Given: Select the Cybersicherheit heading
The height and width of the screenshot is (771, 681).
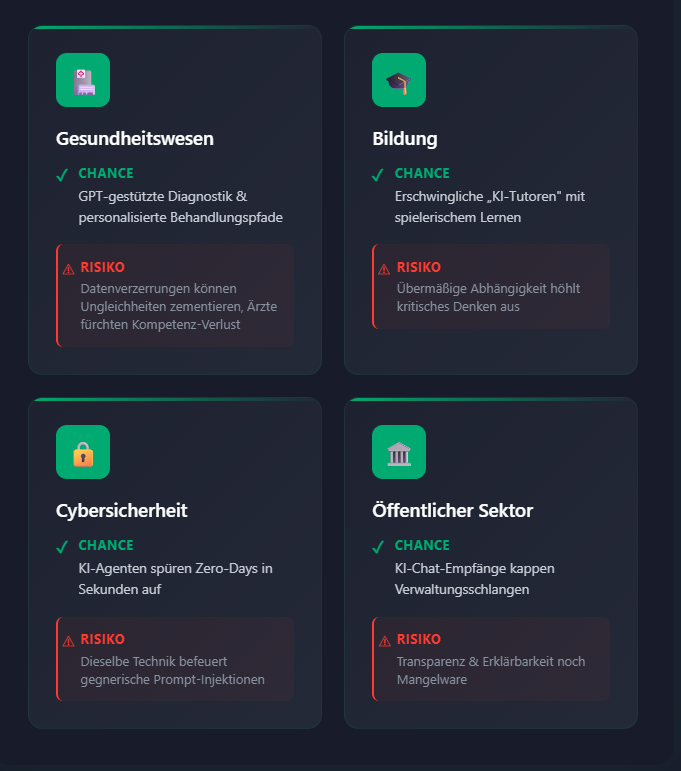Looking at the screenshot, I should [x=121, y=511].
